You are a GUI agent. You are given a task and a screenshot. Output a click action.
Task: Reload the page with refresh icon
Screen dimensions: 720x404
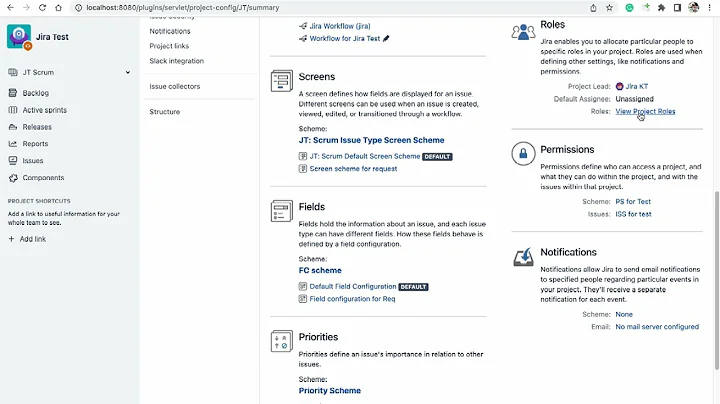[42, 8]
